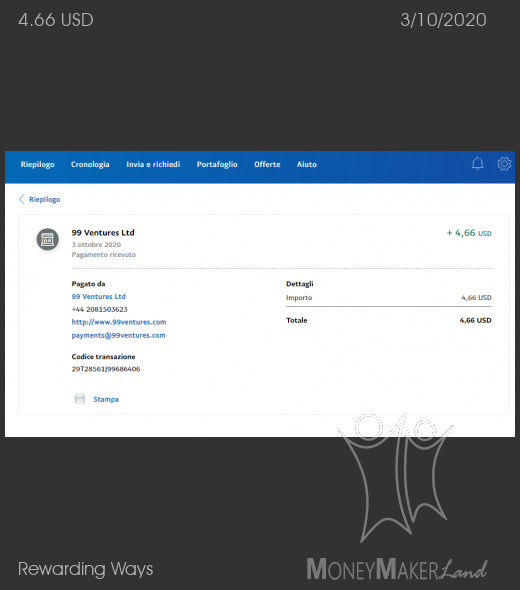The width and height of the screenshot is (520, 590).
Task: Go to the Portafoglio tab
Action: (217, 164)
